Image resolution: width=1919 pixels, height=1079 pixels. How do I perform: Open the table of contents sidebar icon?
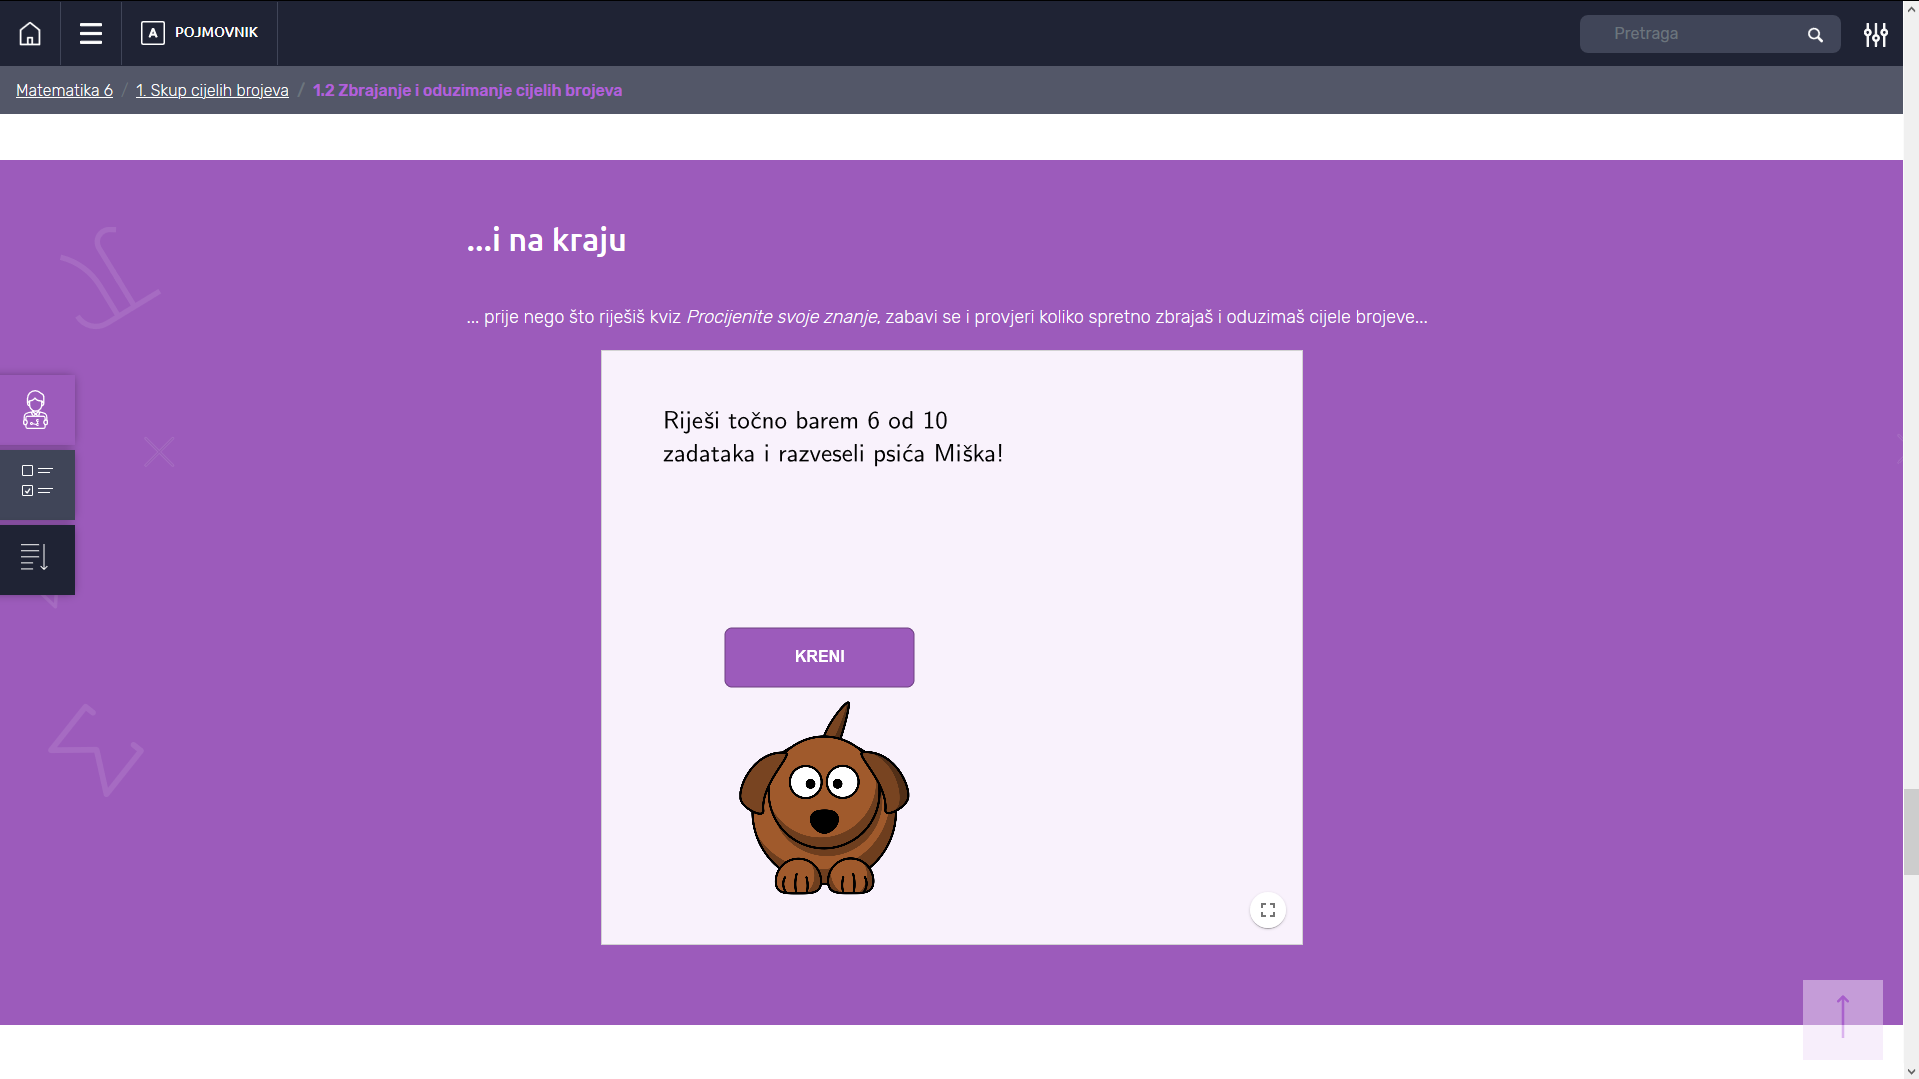pyautogui.click(x=36, y=557)
